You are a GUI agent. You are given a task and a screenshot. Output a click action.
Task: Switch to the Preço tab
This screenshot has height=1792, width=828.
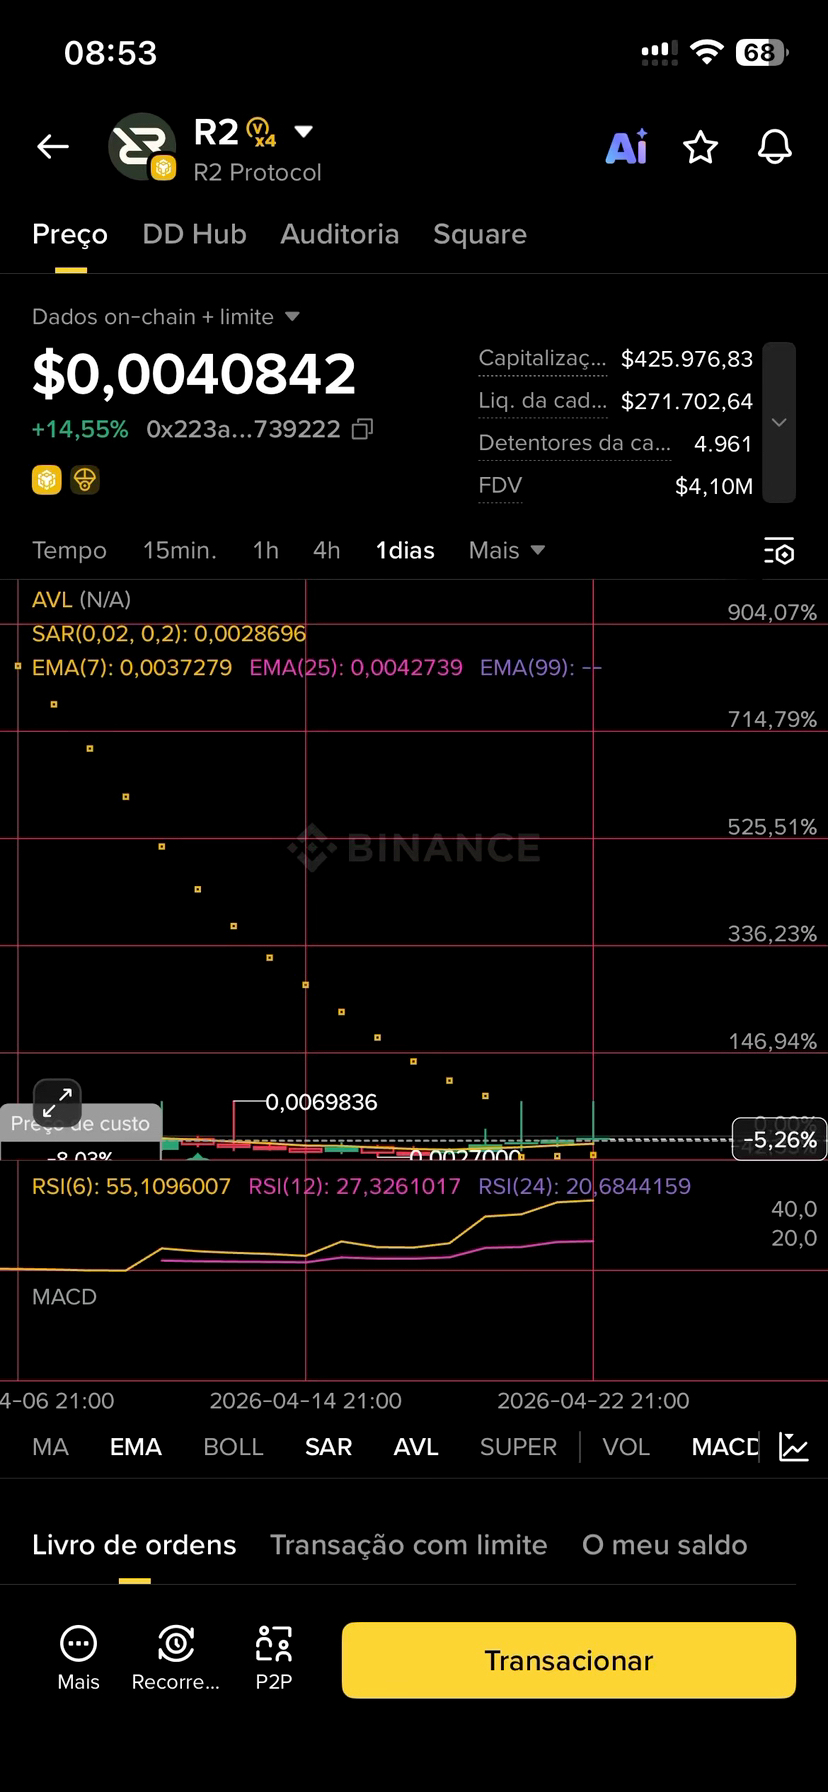pos(70,234)
